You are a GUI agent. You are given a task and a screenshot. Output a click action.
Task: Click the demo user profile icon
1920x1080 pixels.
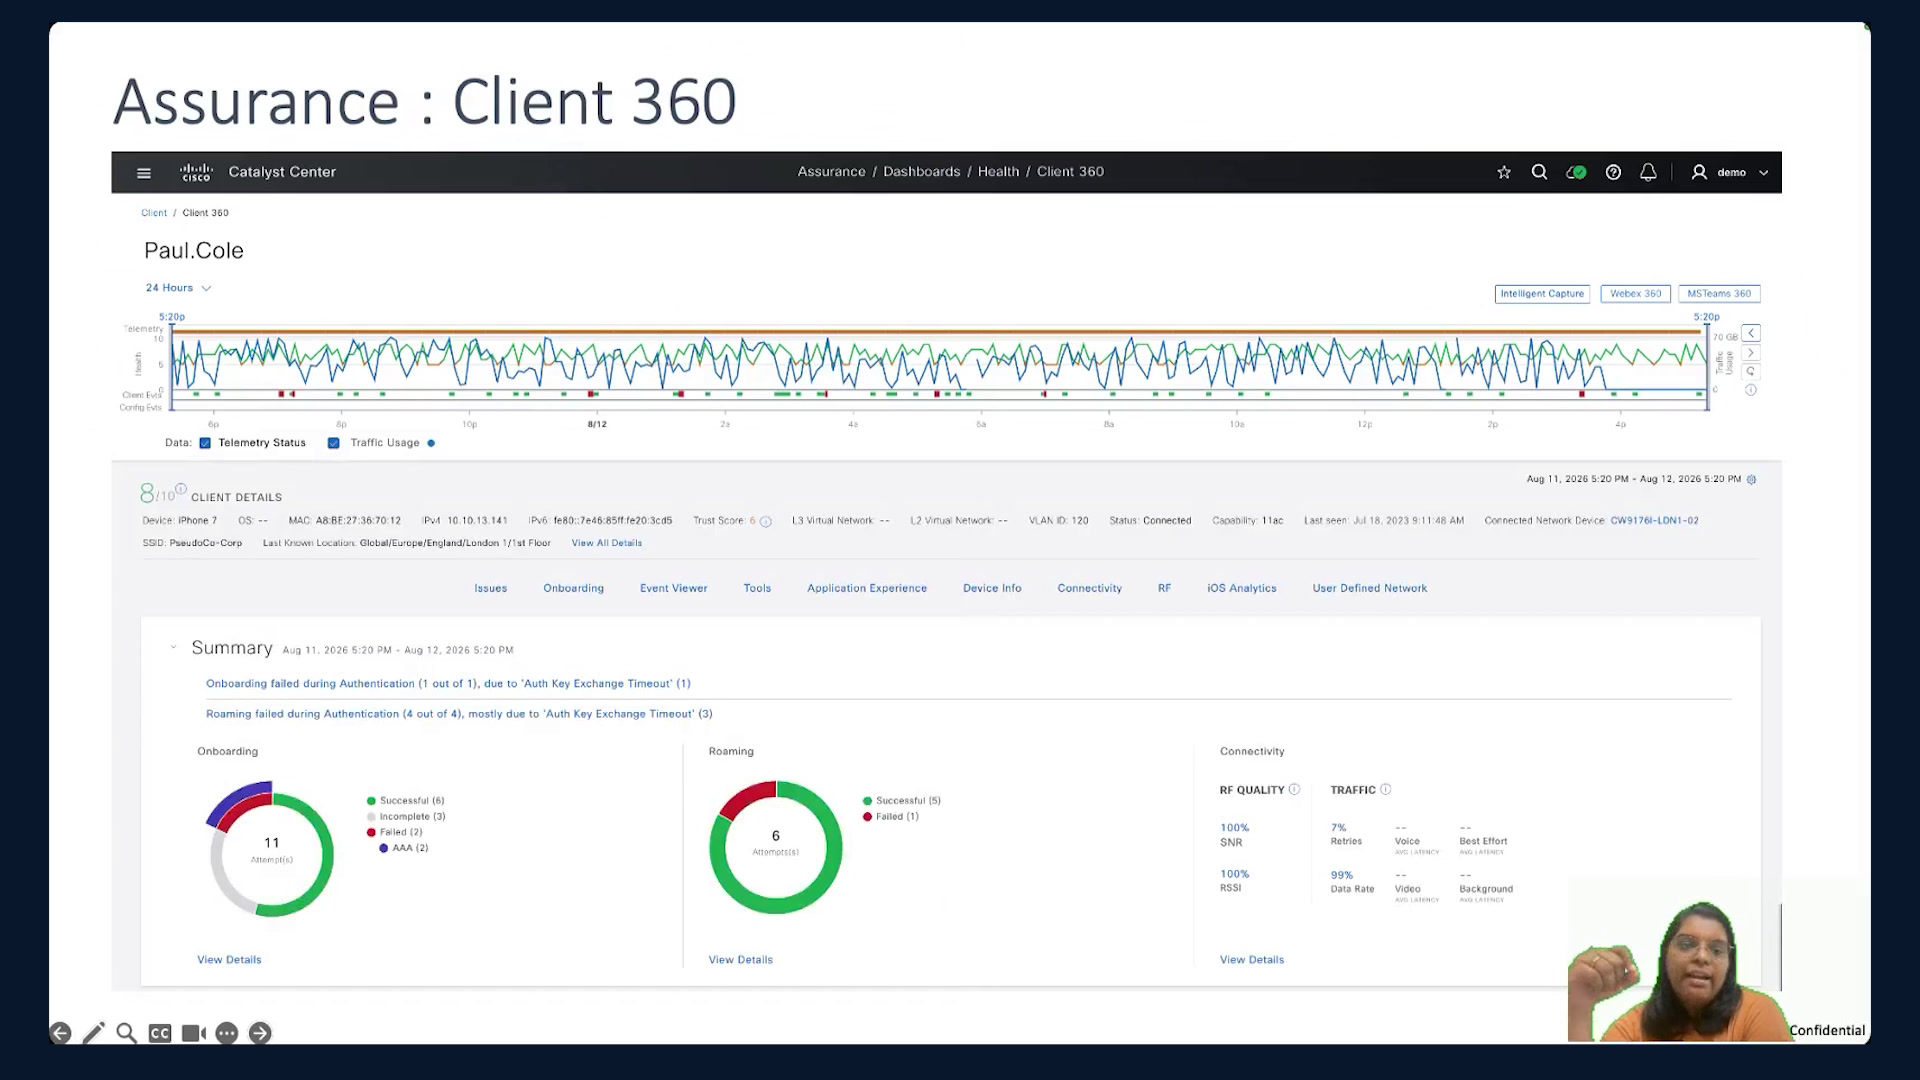(1699, 172)
